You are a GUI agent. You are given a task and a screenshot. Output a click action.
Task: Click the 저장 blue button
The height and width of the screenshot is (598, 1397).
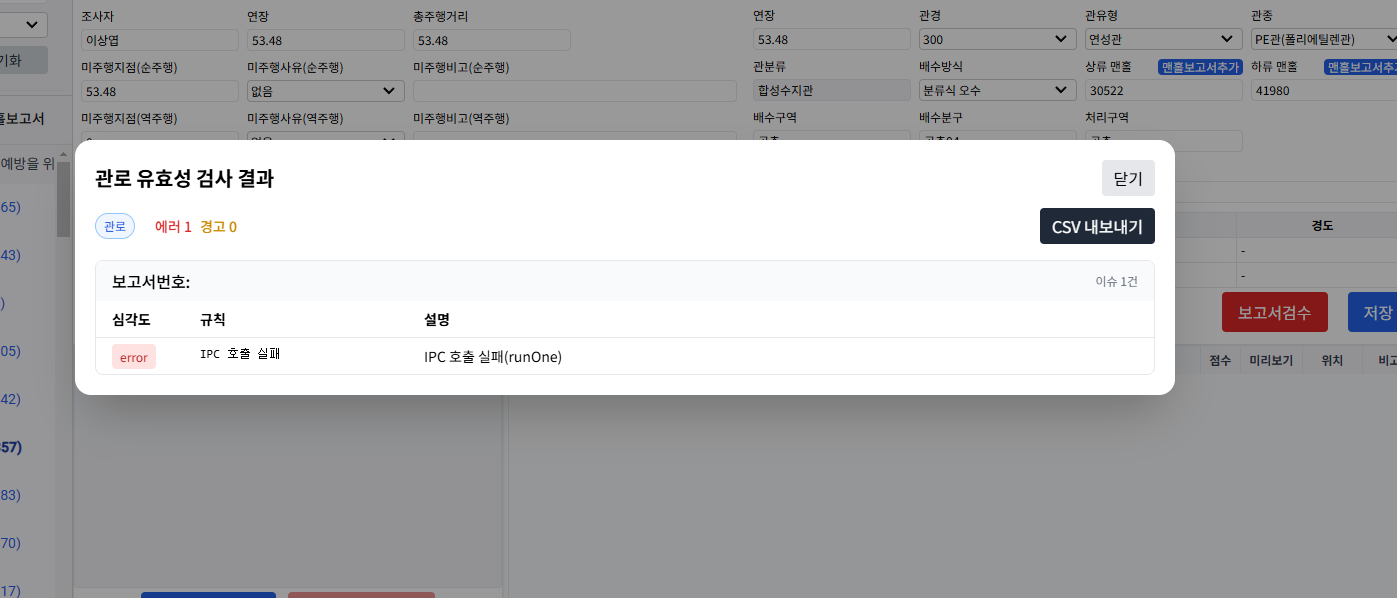tap(1372, 312)
